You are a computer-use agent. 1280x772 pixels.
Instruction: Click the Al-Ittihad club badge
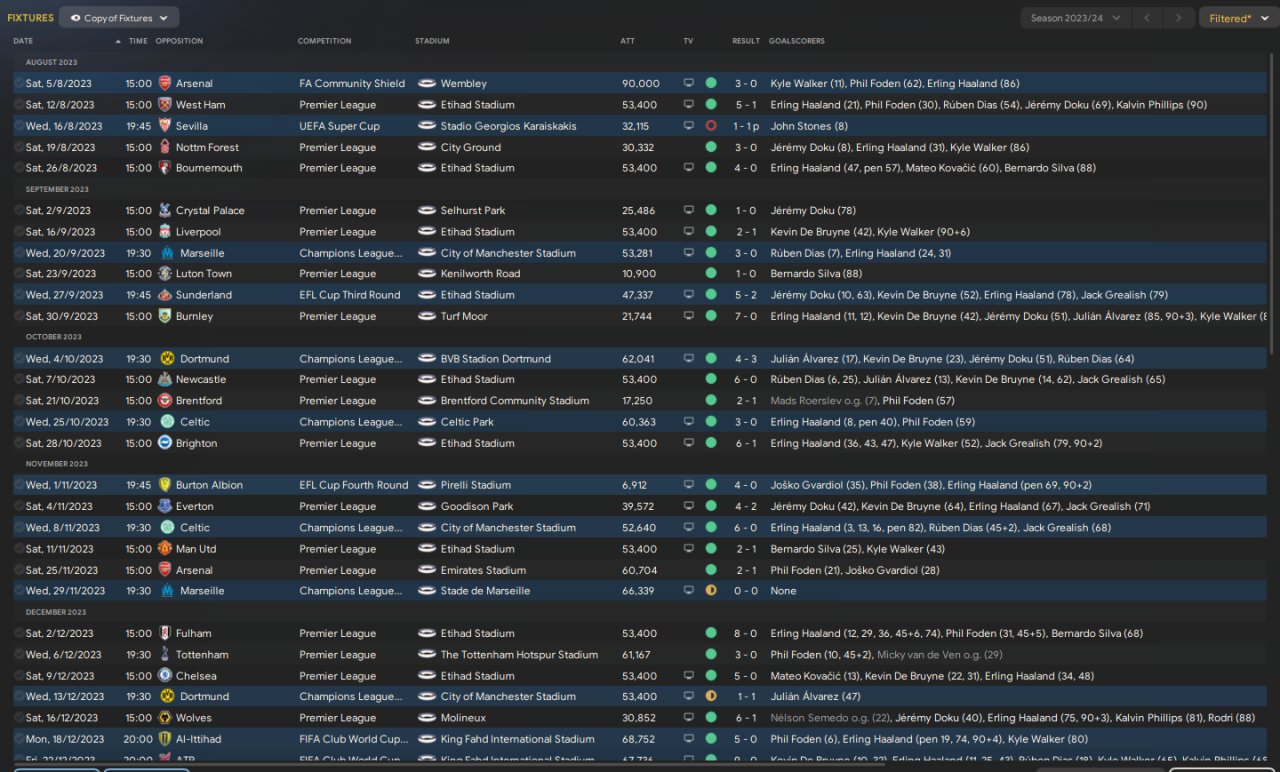[165, 739]
